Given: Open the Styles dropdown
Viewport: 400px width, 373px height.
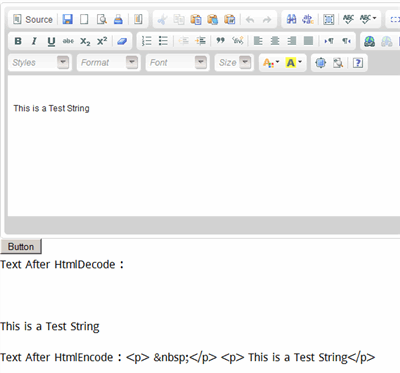Looking at the screenshot, I should [40, 62].
